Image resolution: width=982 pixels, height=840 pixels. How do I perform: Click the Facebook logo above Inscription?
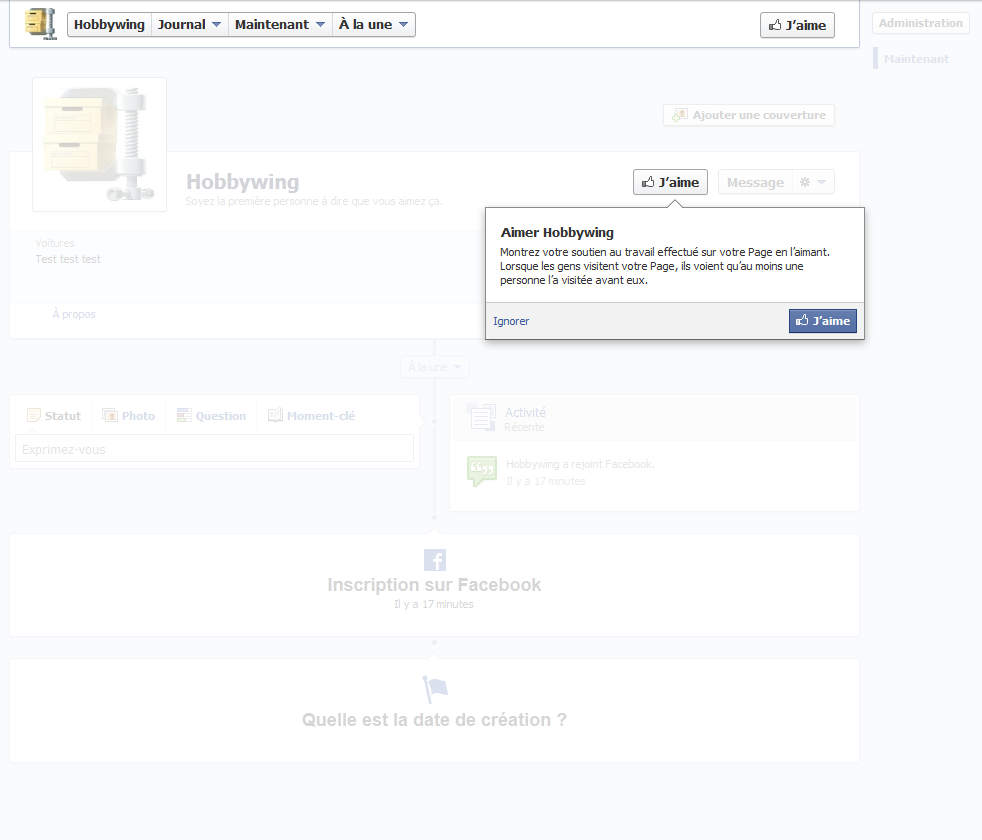pyautogui.click(x=435, y=560)
